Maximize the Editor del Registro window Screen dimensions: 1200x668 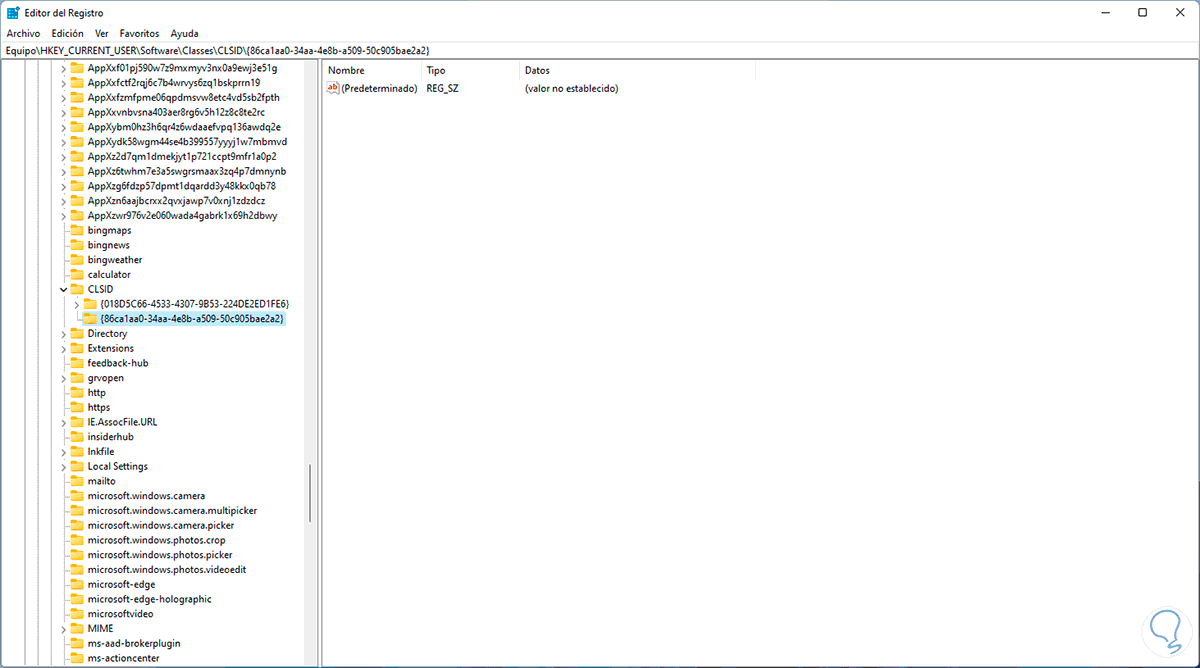(x=1142, y=12)
